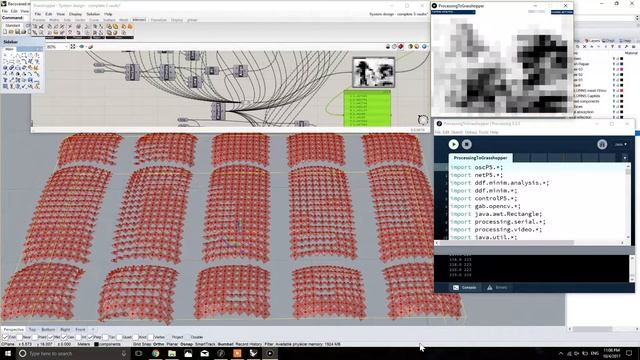This screenshot has height=360, width=640.
Task: Click the Processing editor vertical scrollbar
Action: (x=627, y=202)
